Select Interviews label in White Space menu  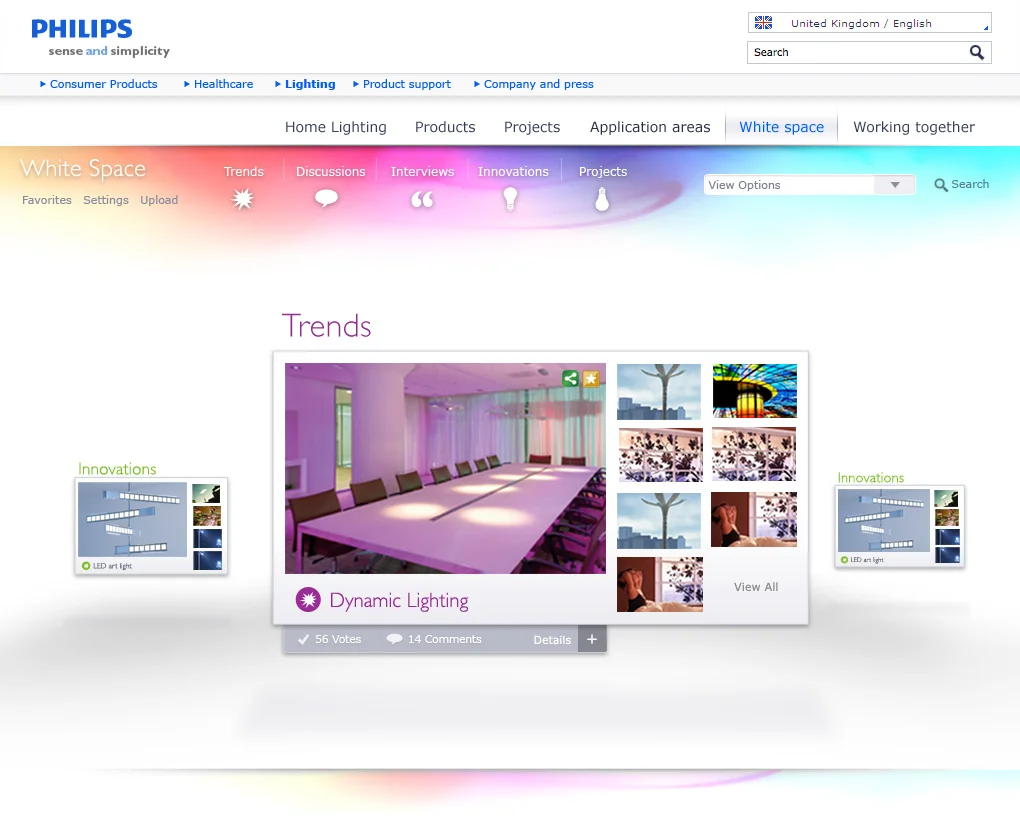422,171
